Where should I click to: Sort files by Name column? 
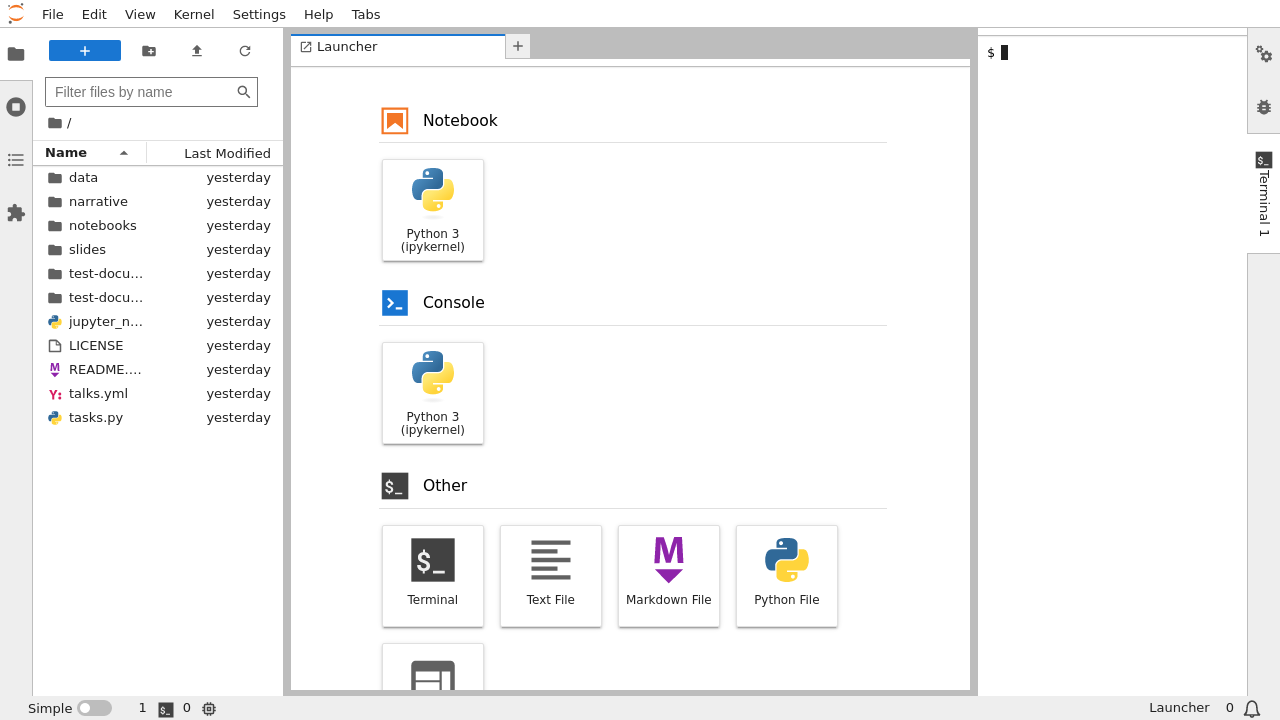pyautogui.click(x=89, y=153)
